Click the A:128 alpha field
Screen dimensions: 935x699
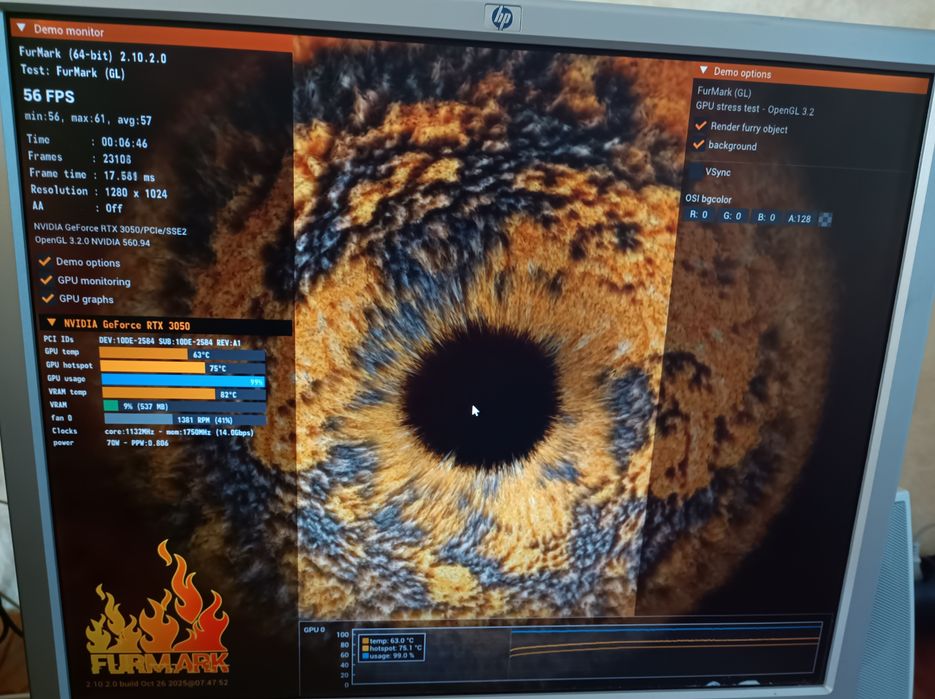[x=799, y=218]
